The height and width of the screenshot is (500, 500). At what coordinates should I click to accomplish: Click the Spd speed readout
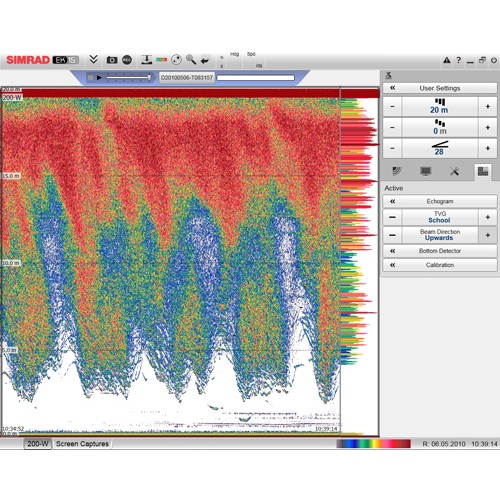coord(251,54)
